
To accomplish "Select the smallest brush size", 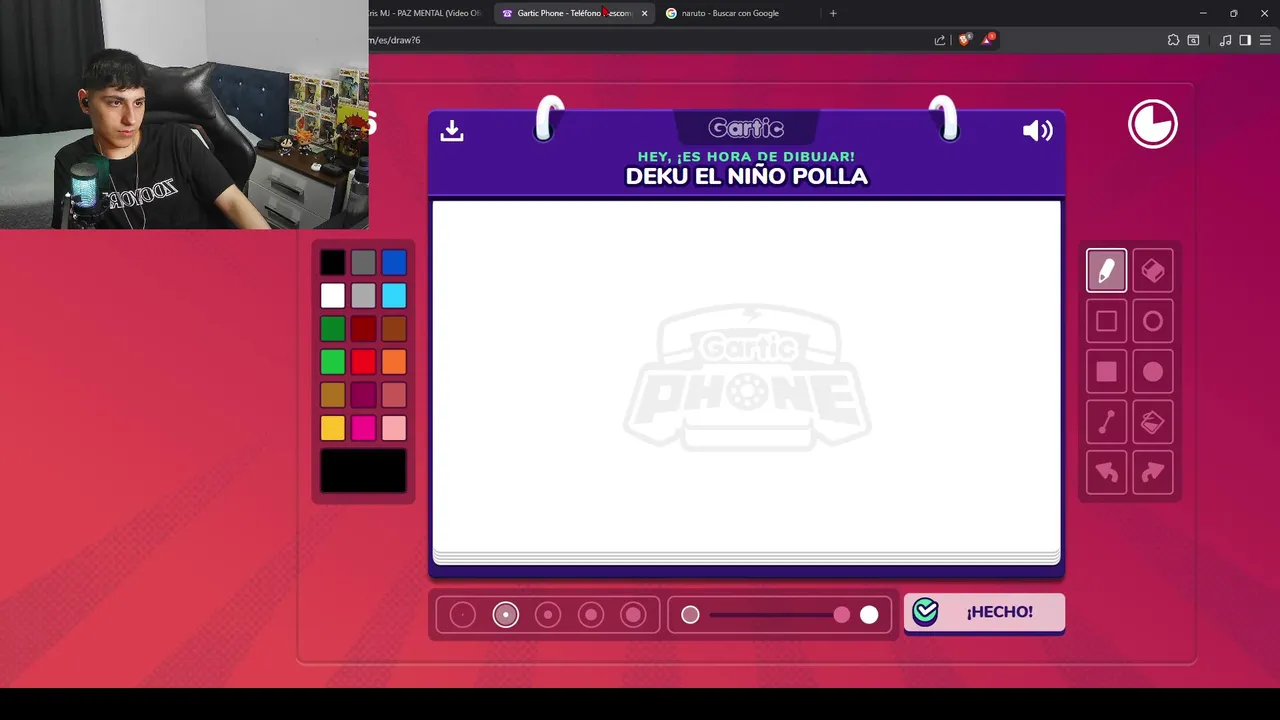I will point(463,615).
